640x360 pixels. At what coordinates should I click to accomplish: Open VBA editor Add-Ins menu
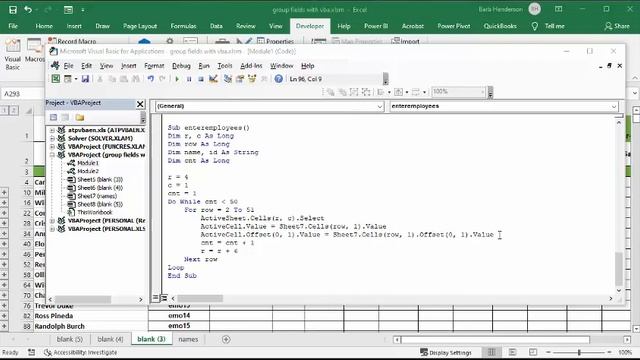[x=251, y=66]
